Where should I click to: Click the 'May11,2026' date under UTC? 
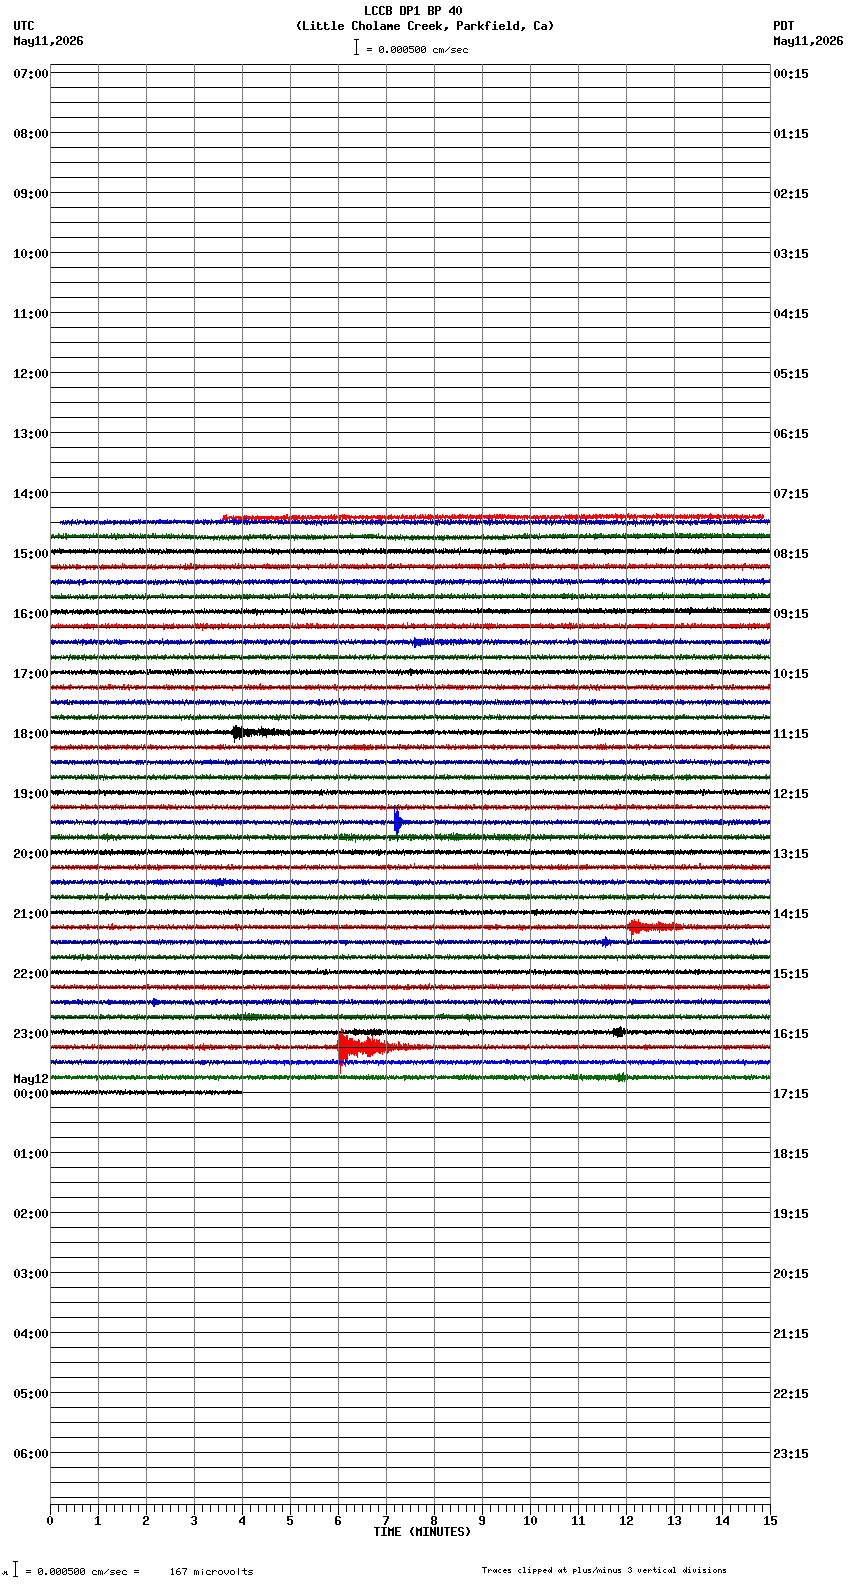click(48, 41)
